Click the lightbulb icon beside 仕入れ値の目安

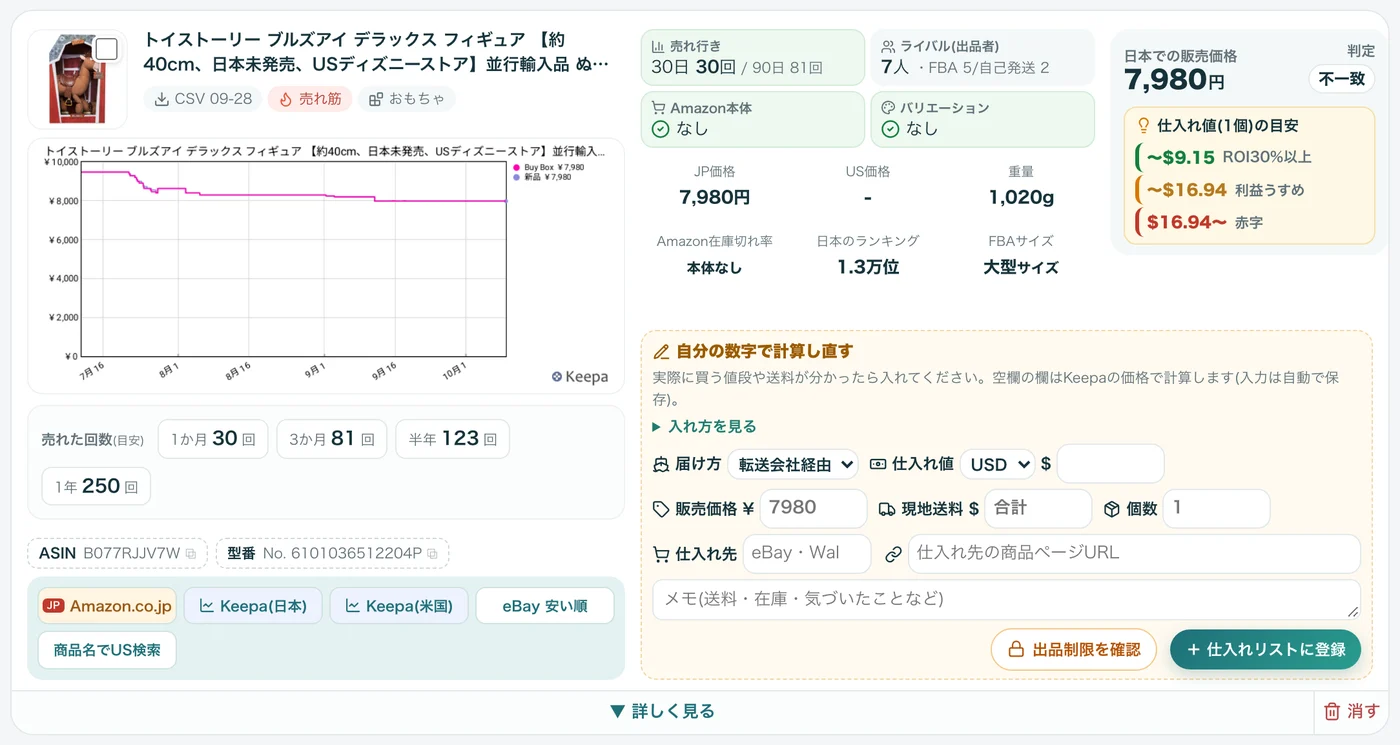[x=1144, y=126]
